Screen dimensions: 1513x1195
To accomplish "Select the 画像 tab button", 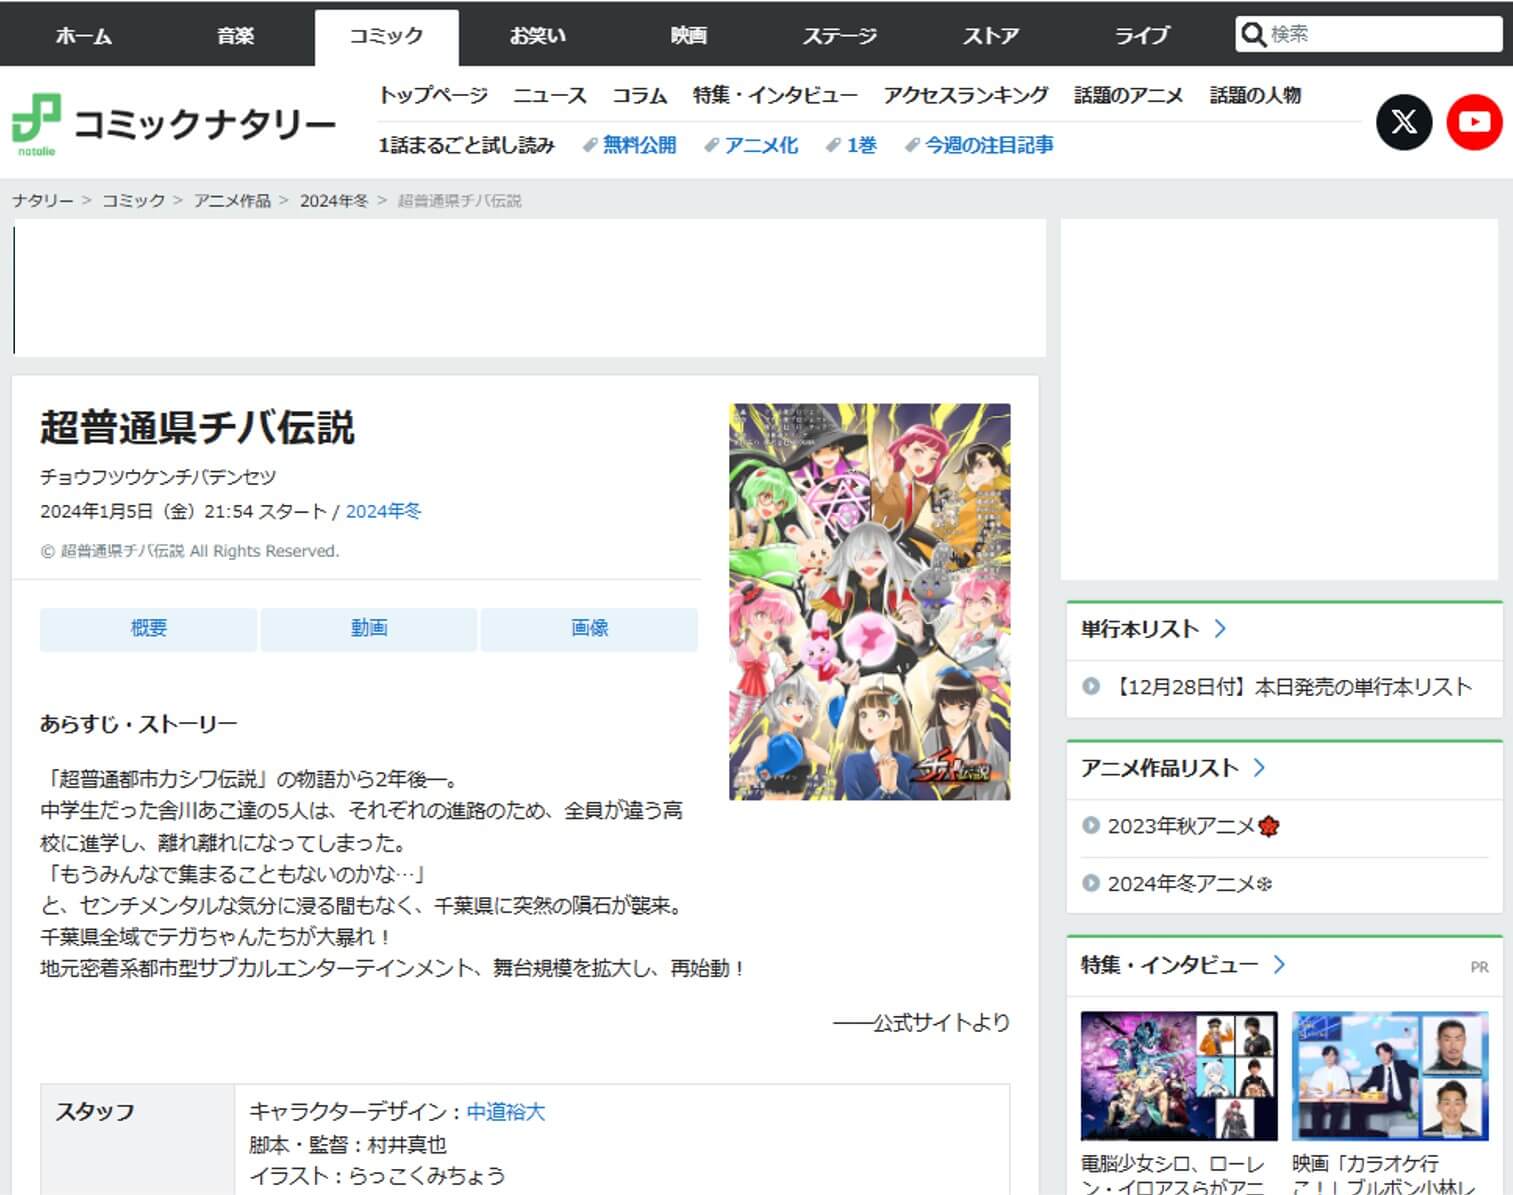I will (589, 629).
